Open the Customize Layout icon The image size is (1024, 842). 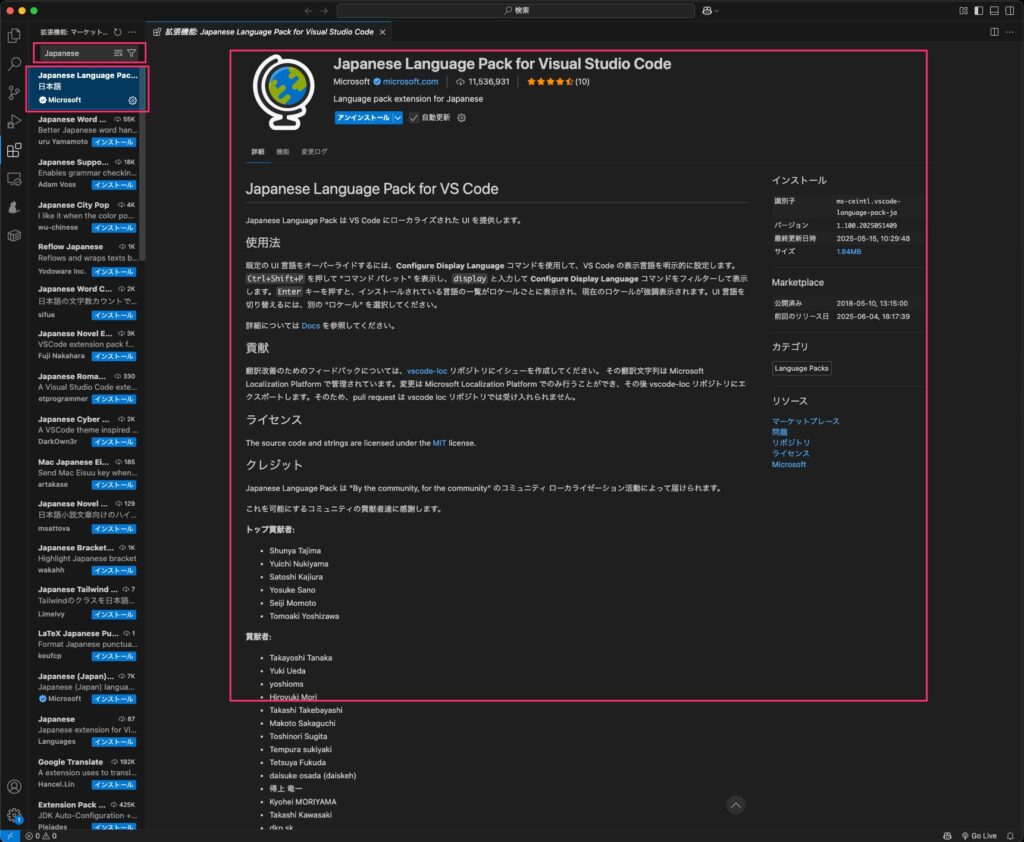point(963,10)
